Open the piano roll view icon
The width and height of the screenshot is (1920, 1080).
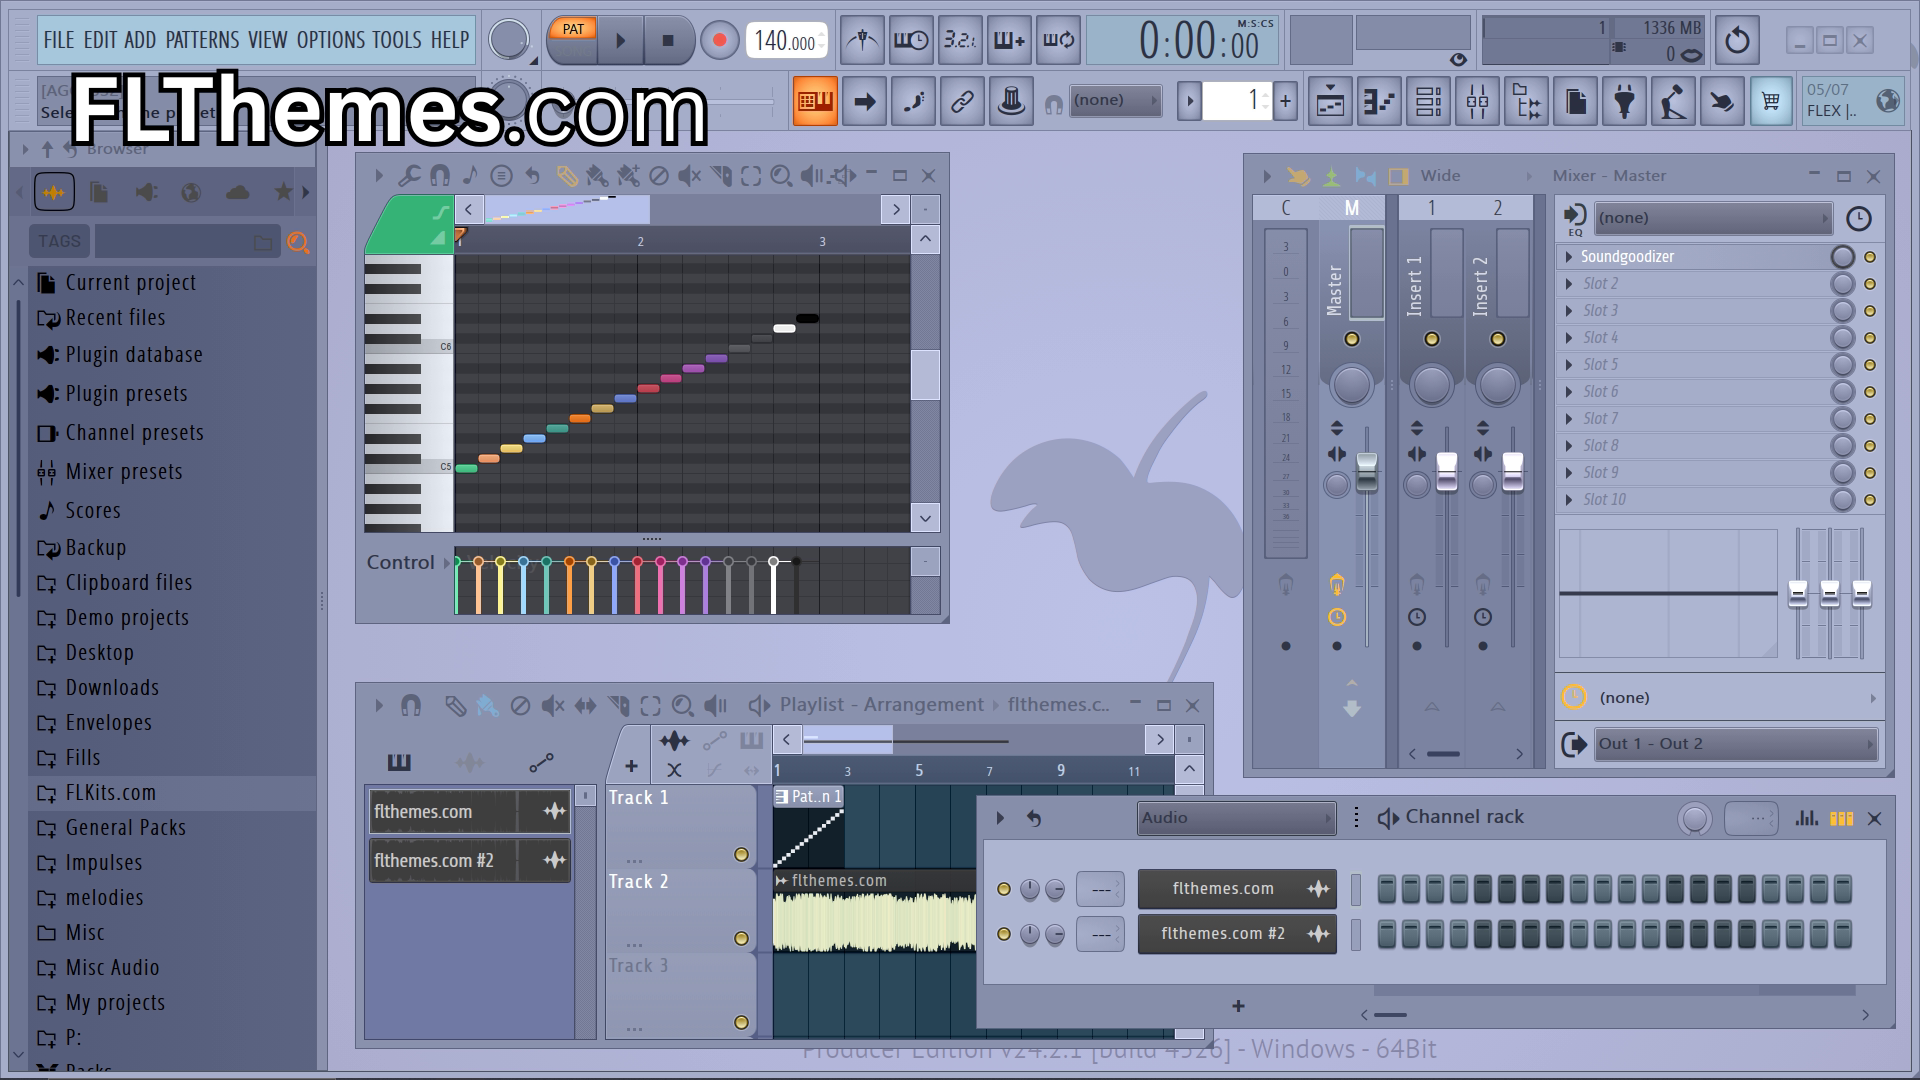[1379, 101]
